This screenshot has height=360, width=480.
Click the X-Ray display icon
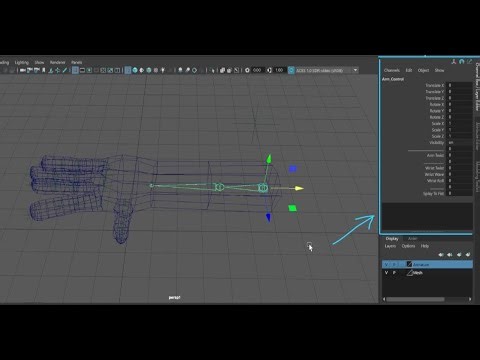pyautogui.click(x=222, y=70)
